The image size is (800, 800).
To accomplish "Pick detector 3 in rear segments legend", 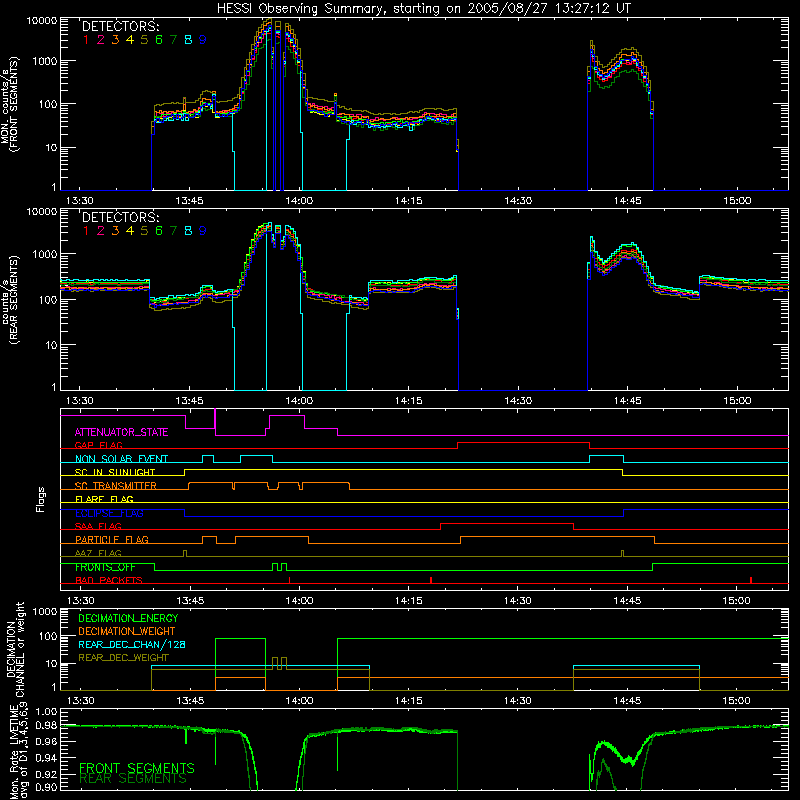I will 115,231.
